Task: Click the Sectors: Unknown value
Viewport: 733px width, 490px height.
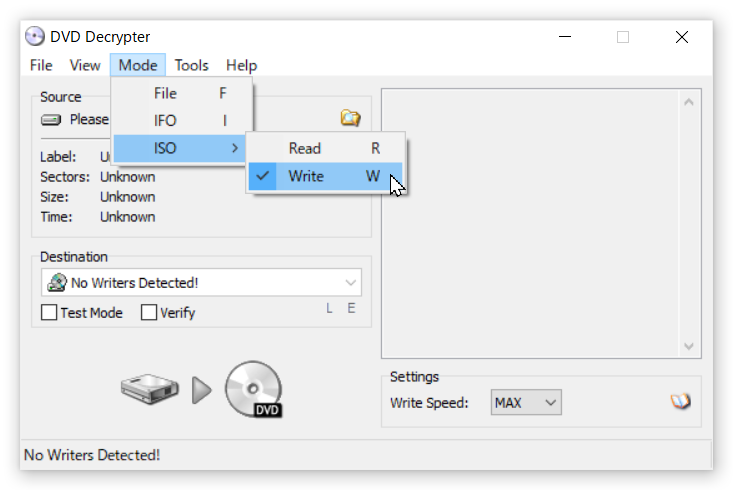Action: pos(128,177)
